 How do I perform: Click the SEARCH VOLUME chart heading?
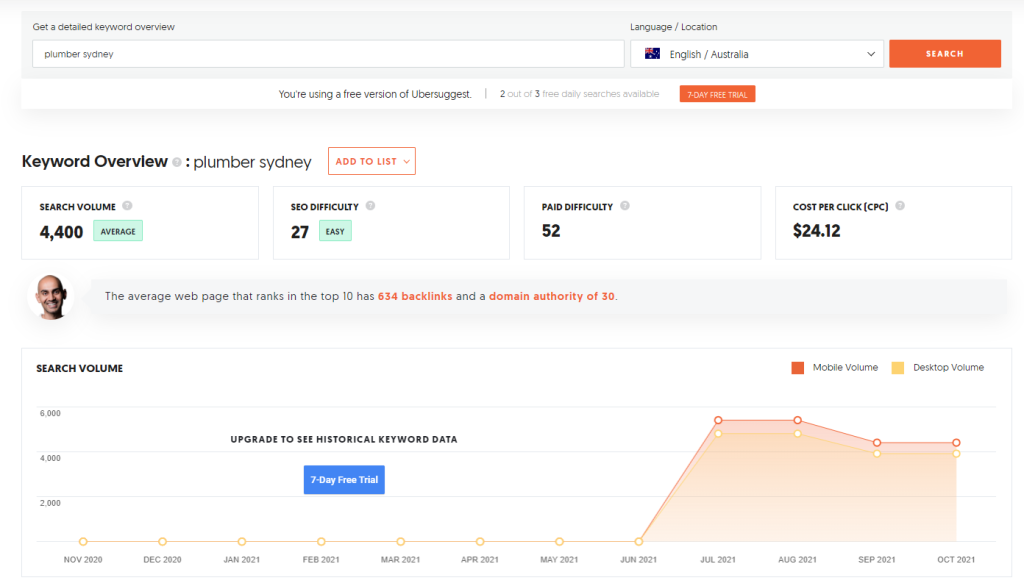point(80,368)
